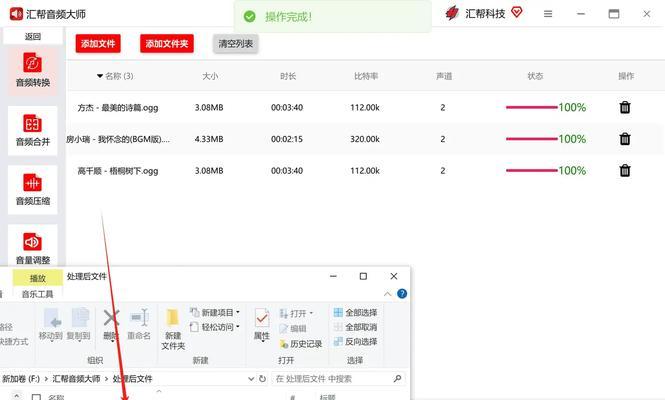
Task: Tick the select-all checkbox beside 名称 in Explorer
Action: pyautogui.click(x=36, y=397)
